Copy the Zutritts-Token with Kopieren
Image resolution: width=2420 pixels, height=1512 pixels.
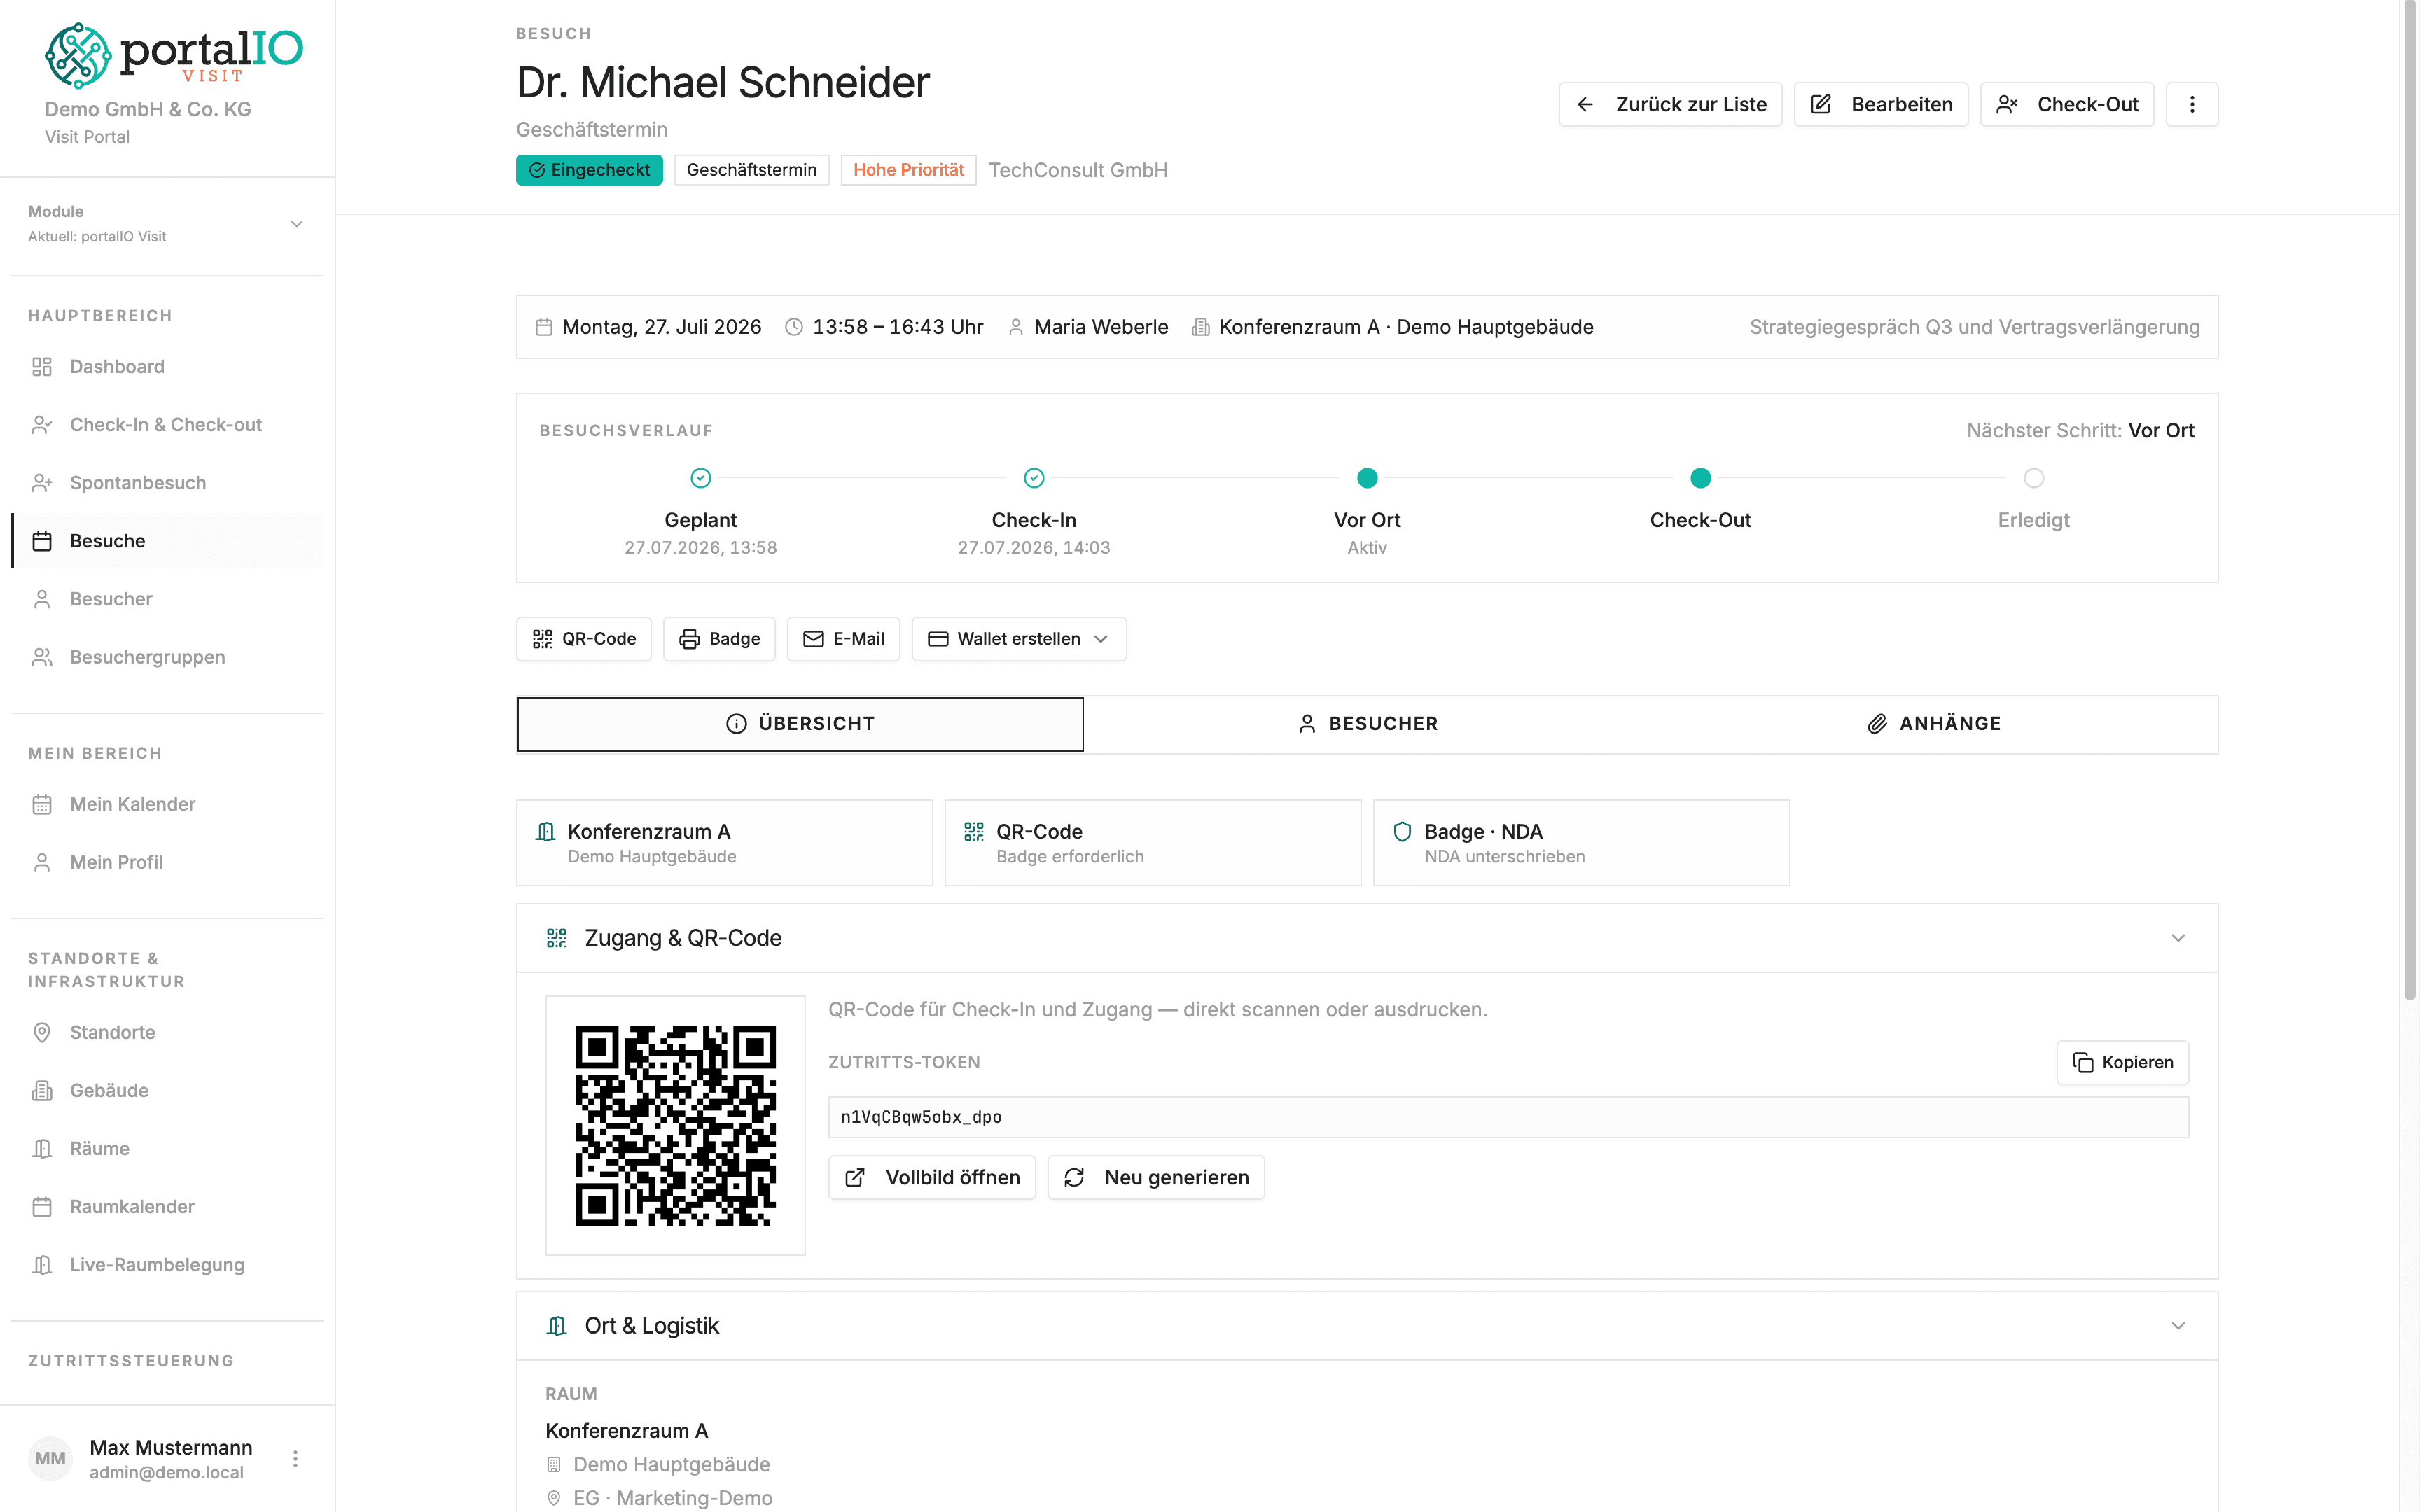tap(2122, 1062)
